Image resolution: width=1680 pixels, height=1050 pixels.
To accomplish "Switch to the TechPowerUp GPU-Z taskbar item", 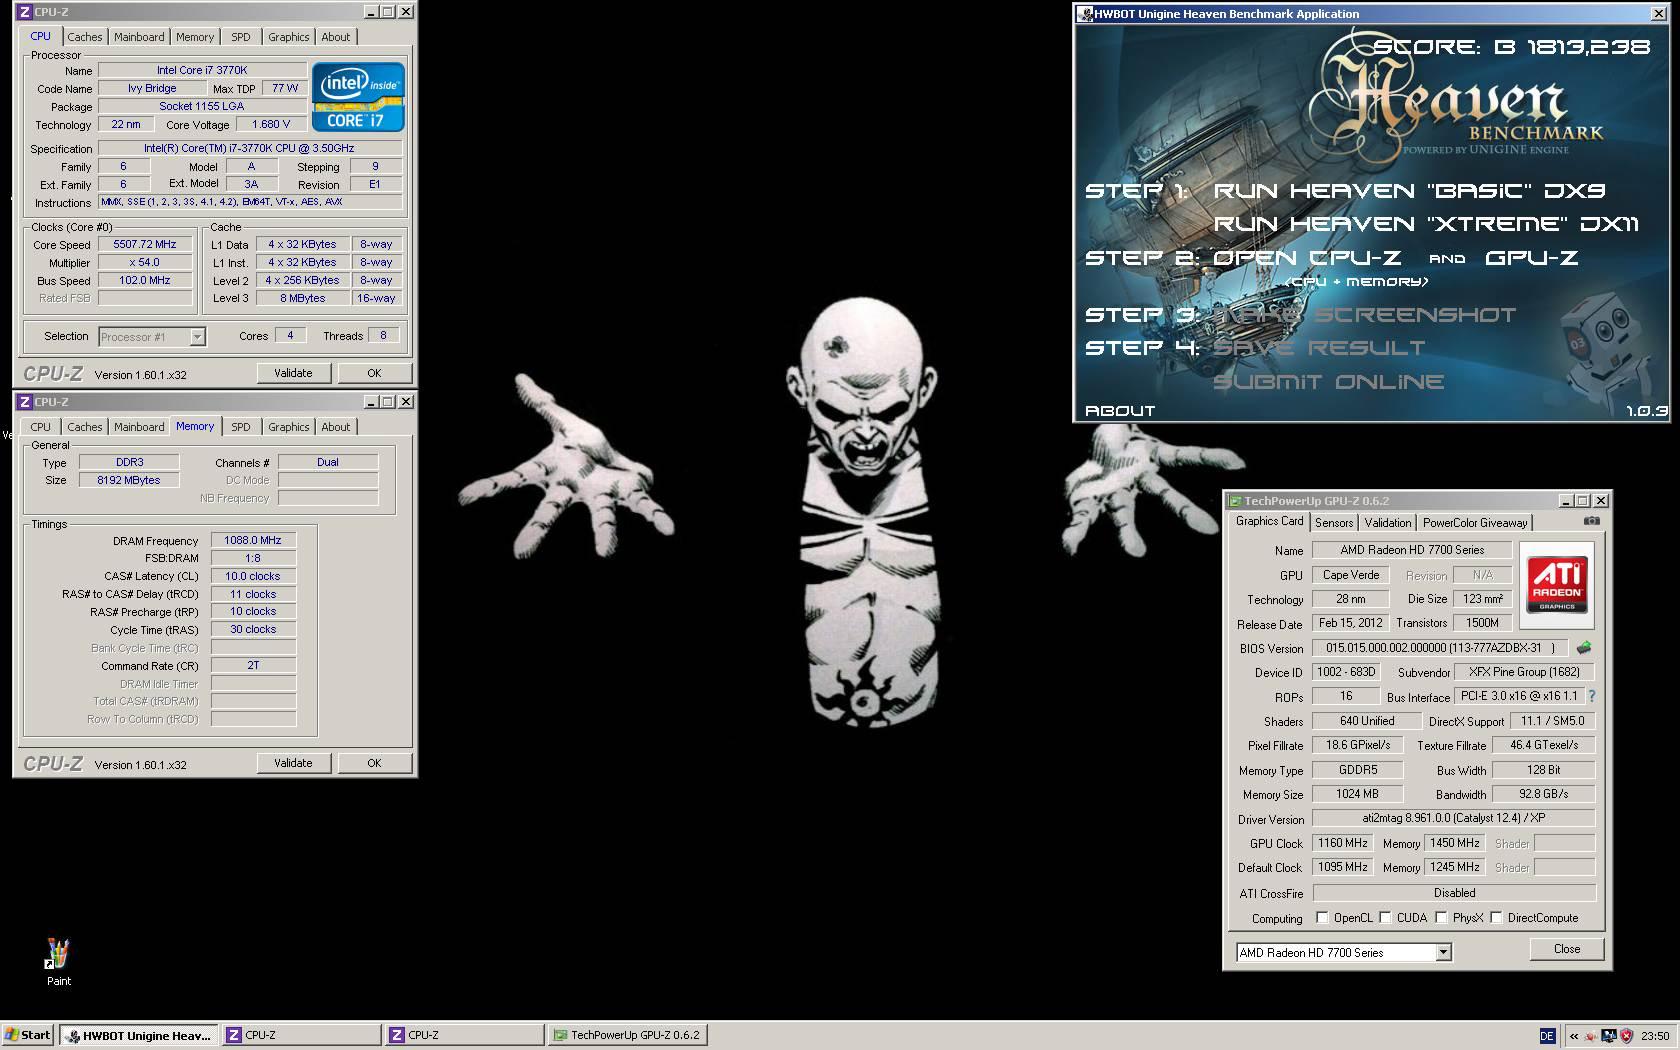I will click(x=628, y=1035).
